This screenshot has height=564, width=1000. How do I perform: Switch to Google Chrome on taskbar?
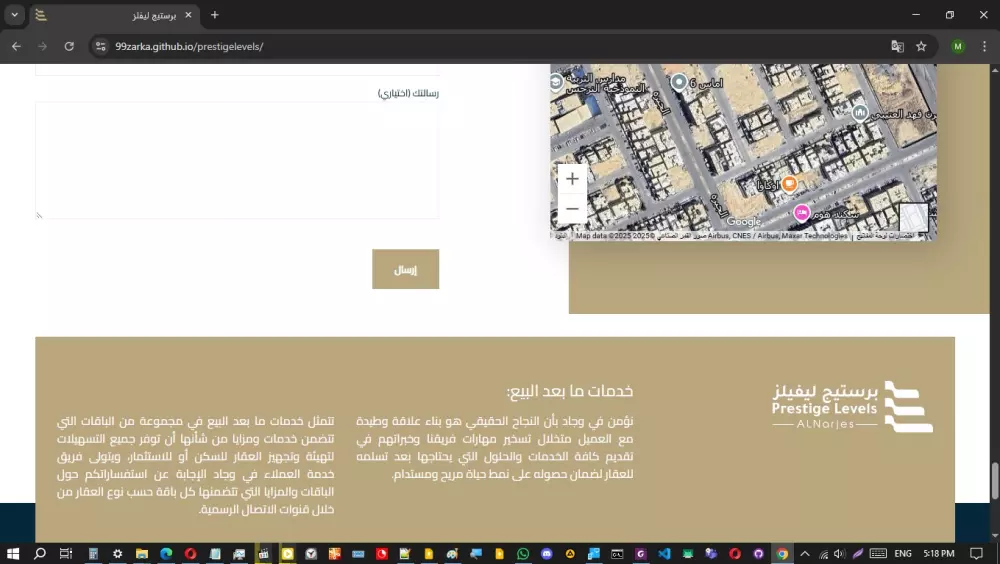(782, 554)
